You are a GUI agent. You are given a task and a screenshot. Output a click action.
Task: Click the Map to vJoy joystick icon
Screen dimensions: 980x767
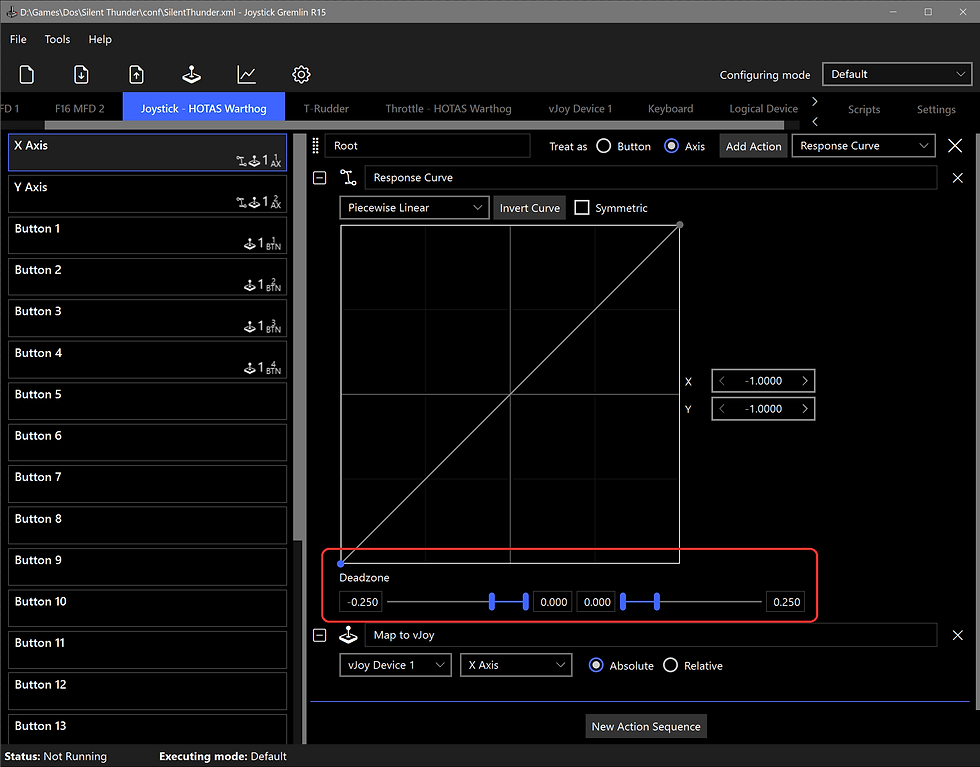tap(348, 635)
